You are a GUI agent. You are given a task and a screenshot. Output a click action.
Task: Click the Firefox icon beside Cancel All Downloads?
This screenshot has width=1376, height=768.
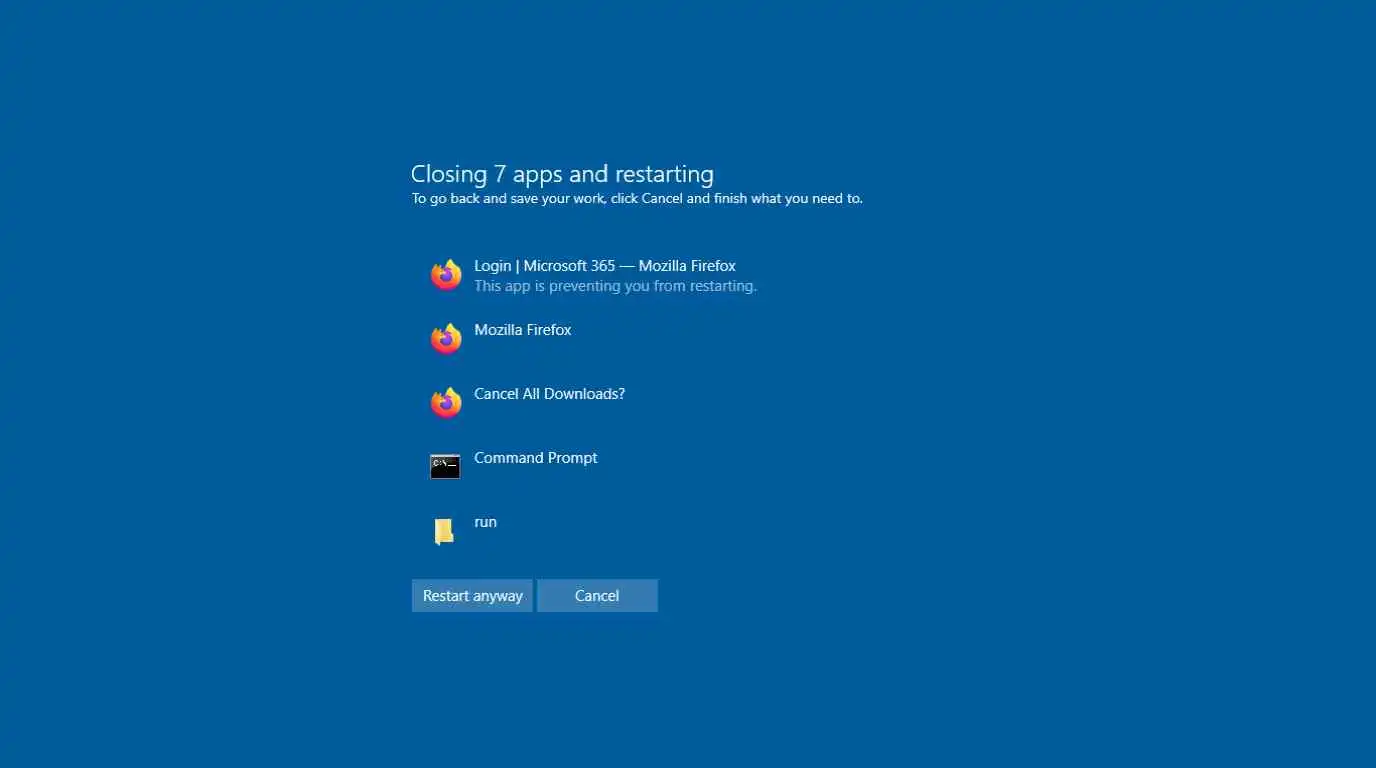pyautogui.click(x=446, y=403)
